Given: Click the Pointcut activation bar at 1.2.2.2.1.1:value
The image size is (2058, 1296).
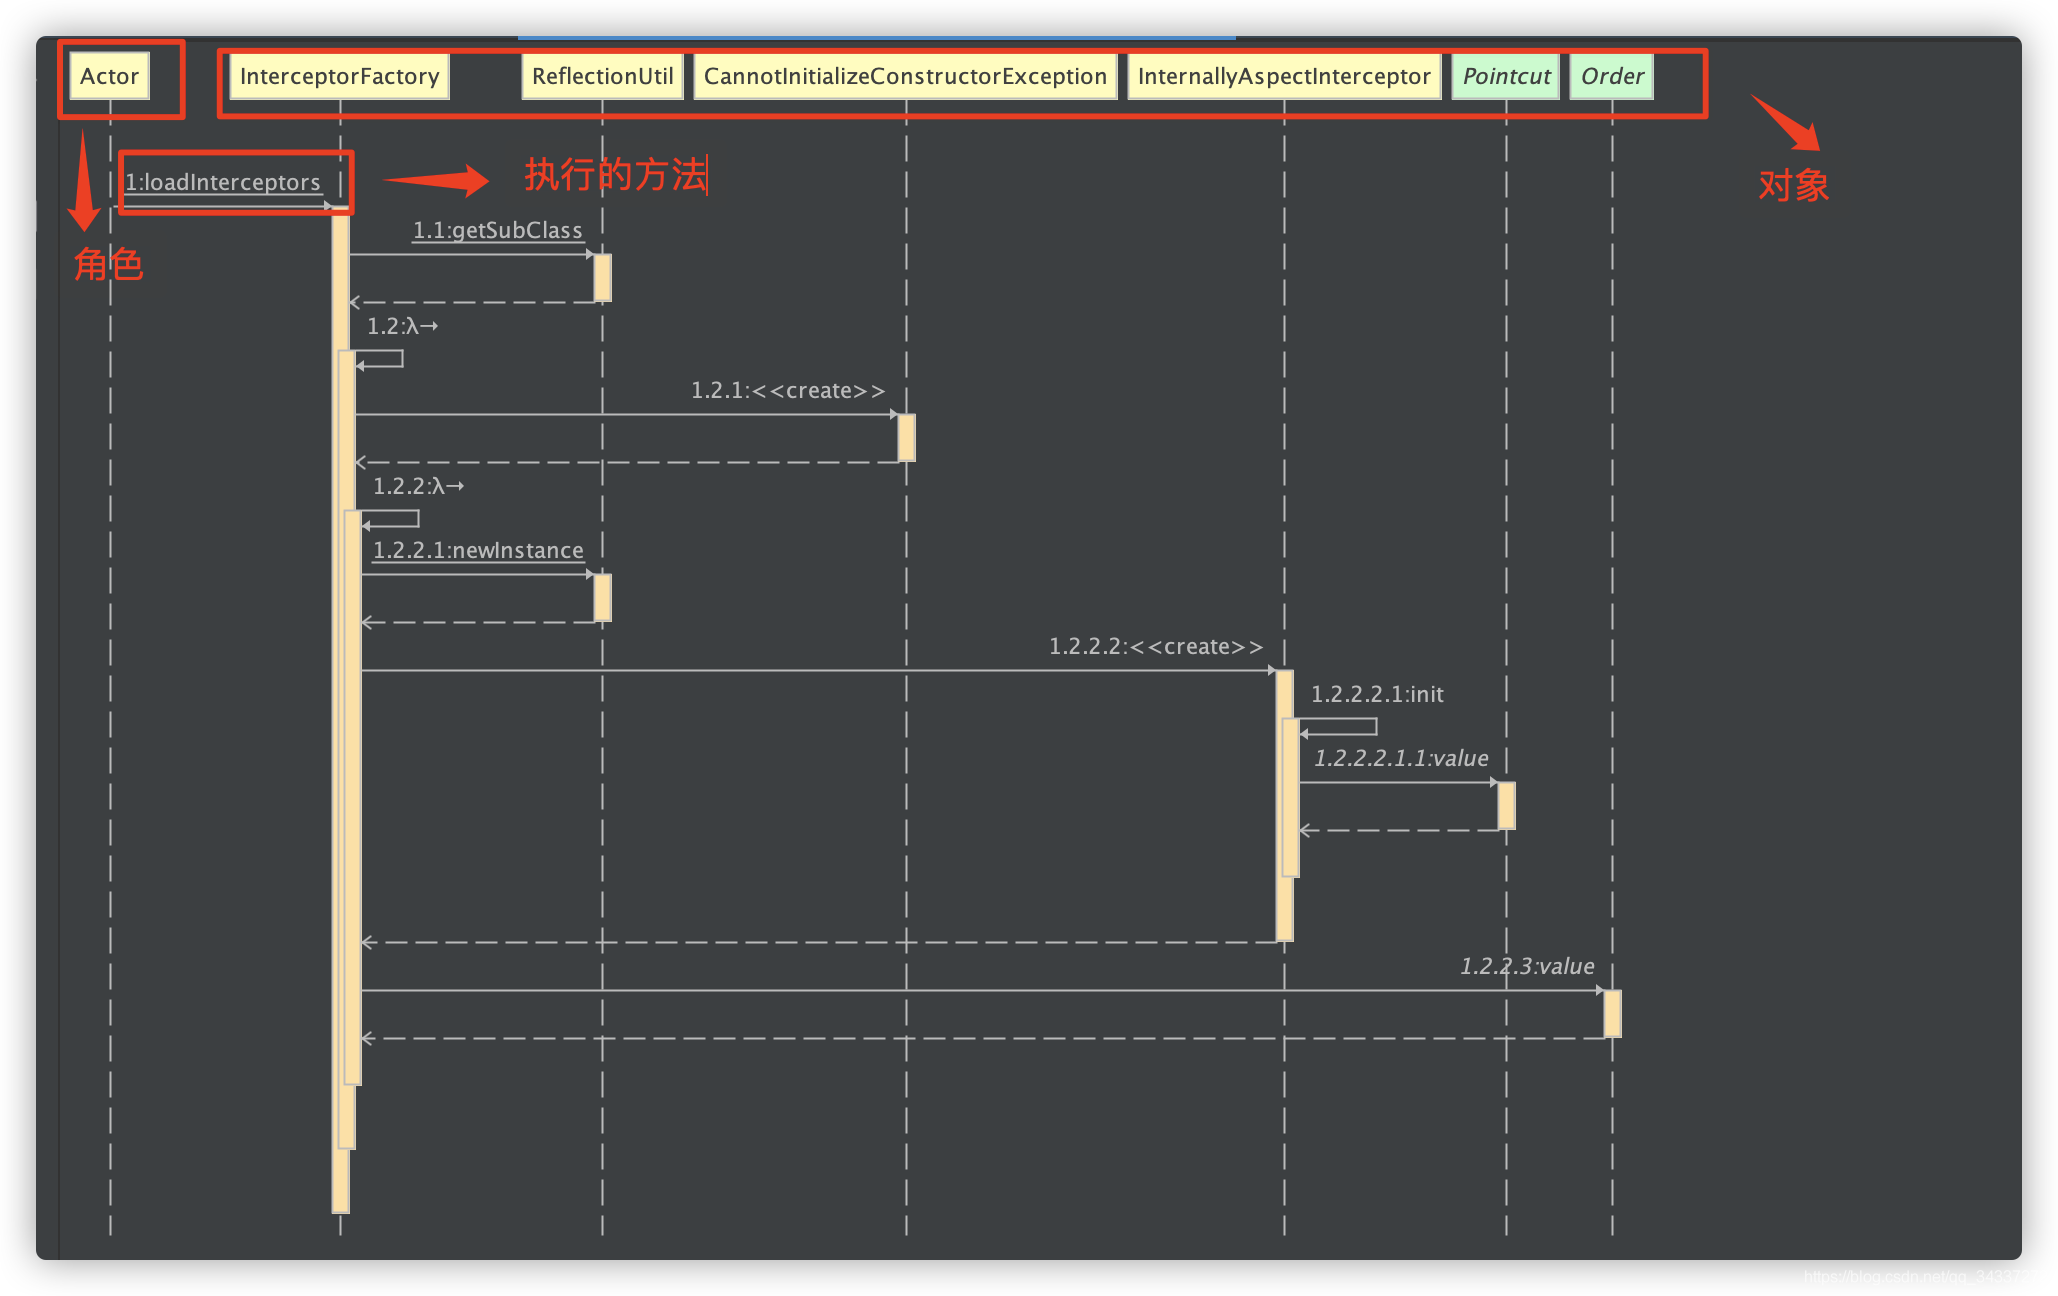Looking at the screenshot, I should [x=1506, y=805].
